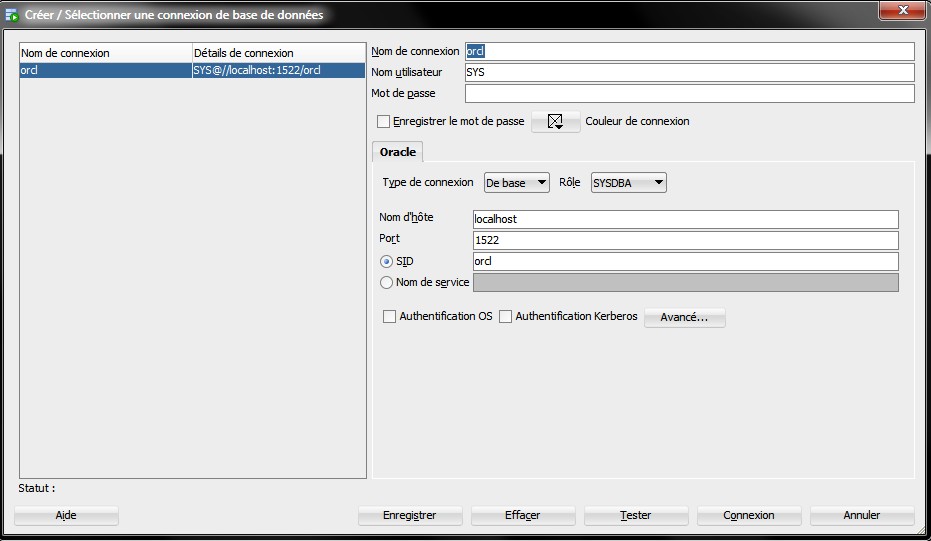This screenshot has width=931, height=541.
Task: Select the SID radio button
Action: pos(387,261)
